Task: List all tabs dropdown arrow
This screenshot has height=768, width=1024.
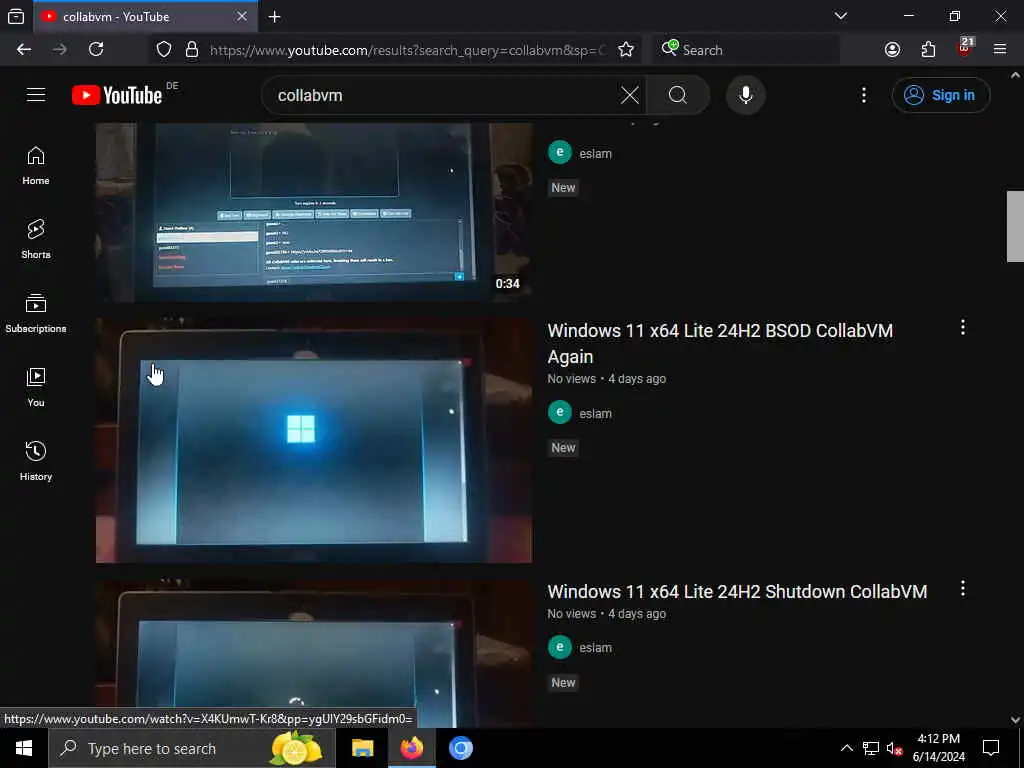Action: pyautogui.click(x=840, y=16)
